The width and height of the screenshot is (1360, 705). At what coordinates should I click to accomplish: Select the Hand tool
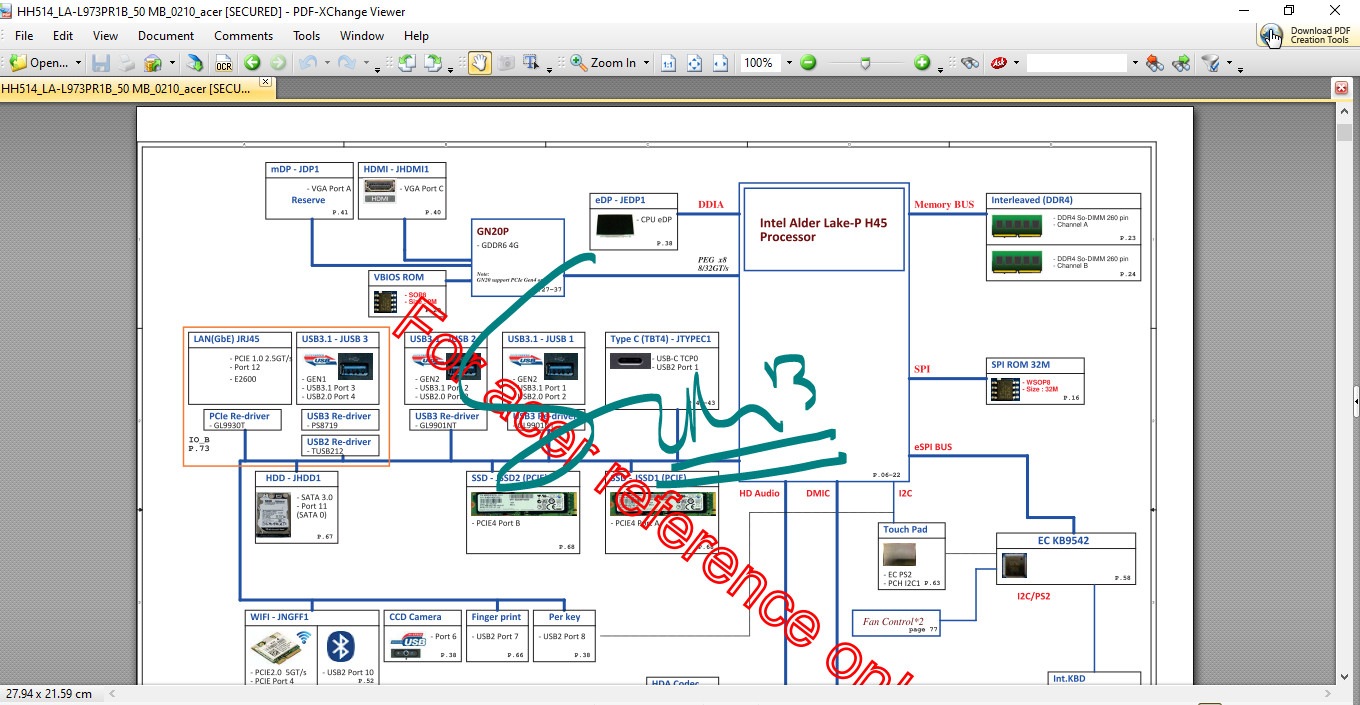coord(480,63)
